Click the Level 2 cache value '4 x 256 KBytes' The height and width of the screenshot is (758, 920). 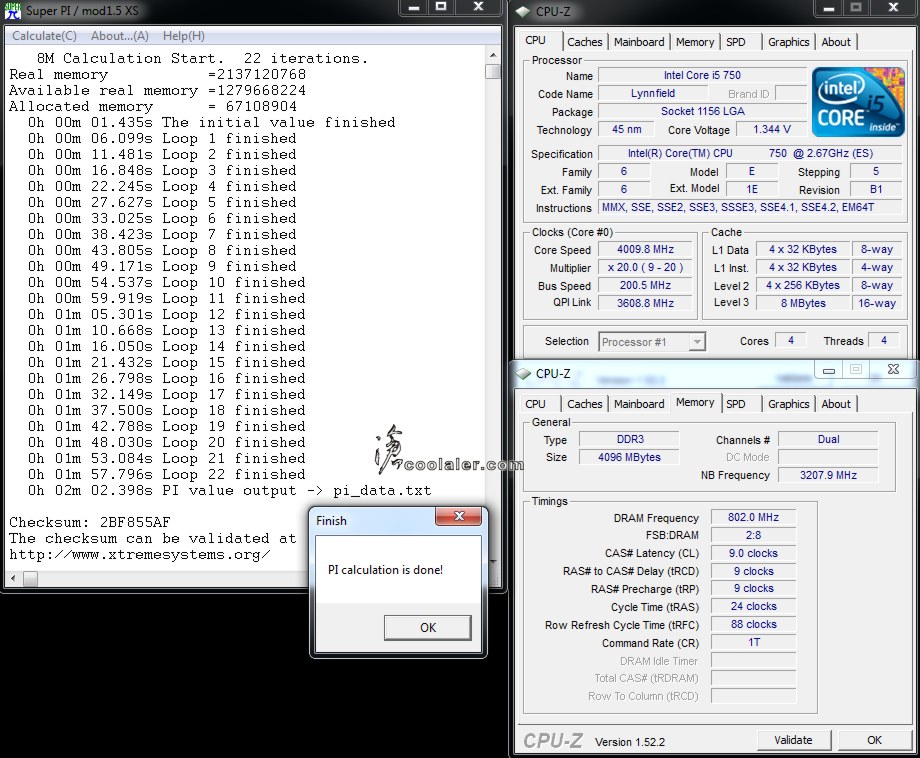803,285
